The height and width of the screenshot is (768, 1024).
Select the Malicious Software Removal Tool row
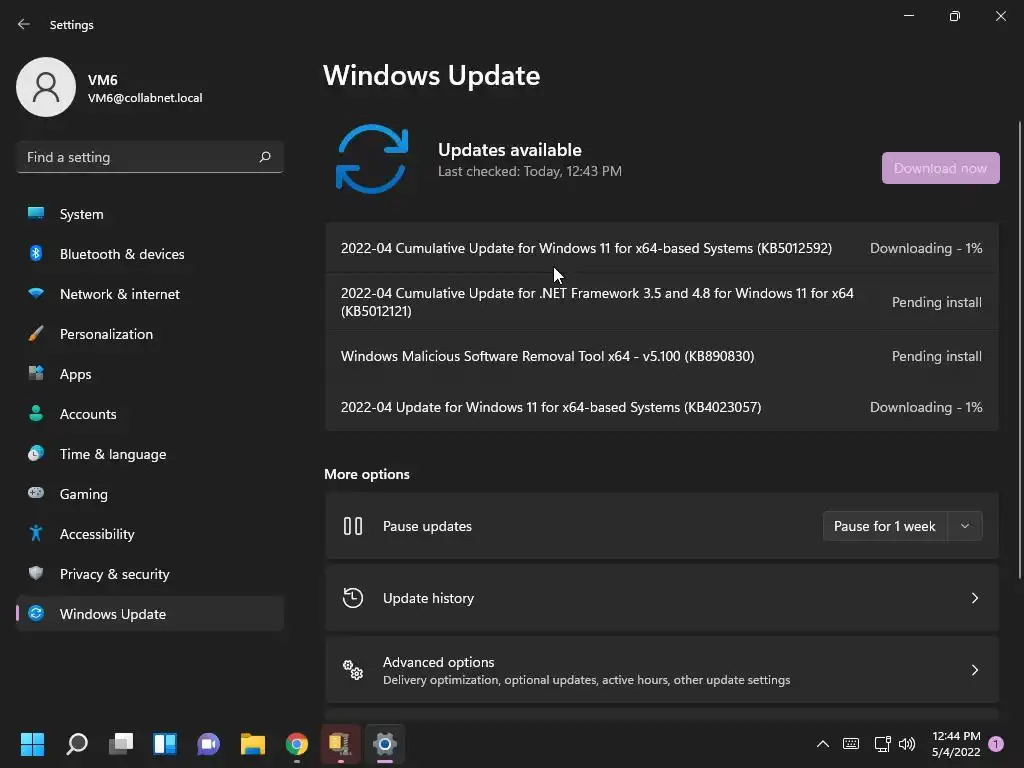(x=662, y=356)
